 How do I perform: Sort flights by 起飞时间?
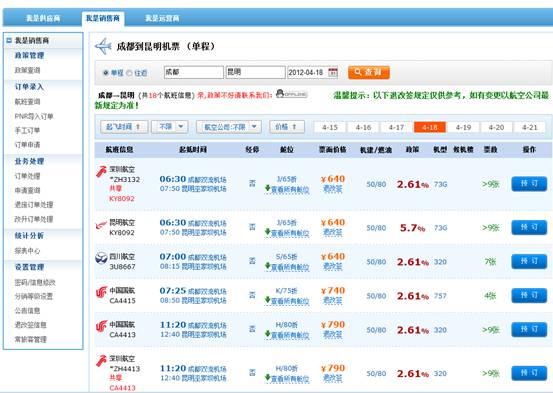click(x=124, y=127)
